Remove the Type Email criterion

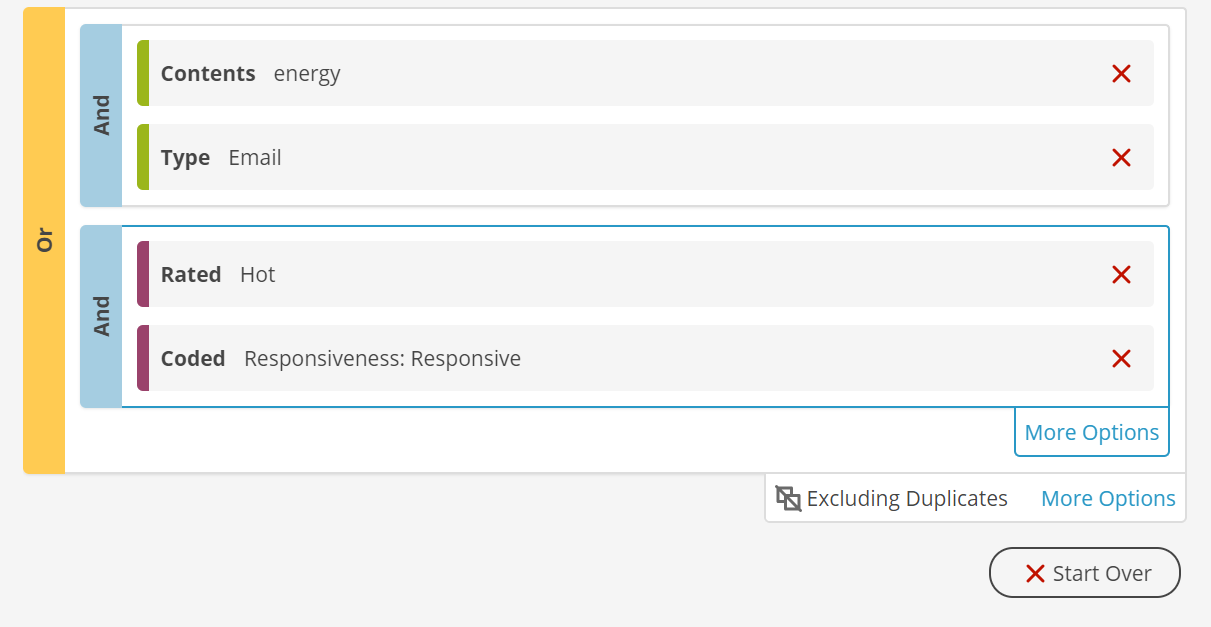click(x=1121, y=157)
